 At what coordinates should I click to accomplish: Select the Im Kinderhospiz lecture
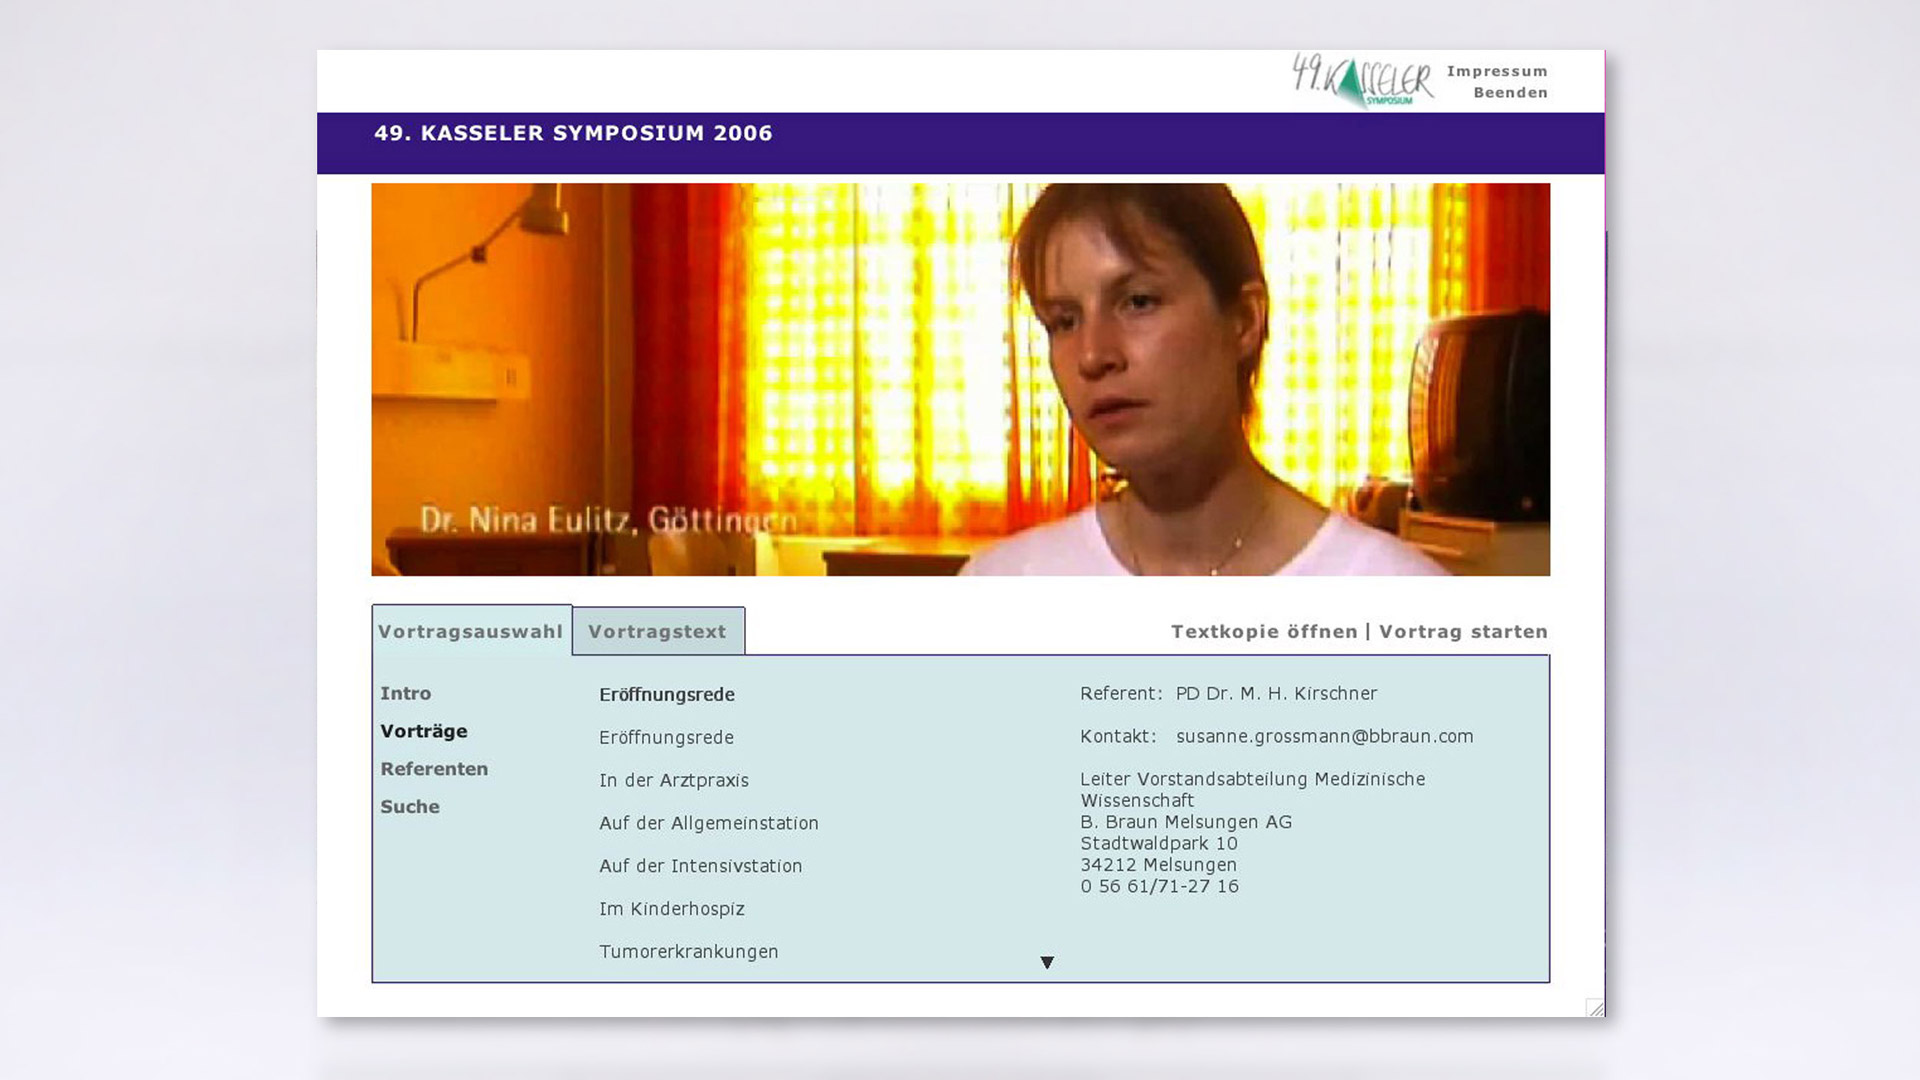[x=672, y=910]
